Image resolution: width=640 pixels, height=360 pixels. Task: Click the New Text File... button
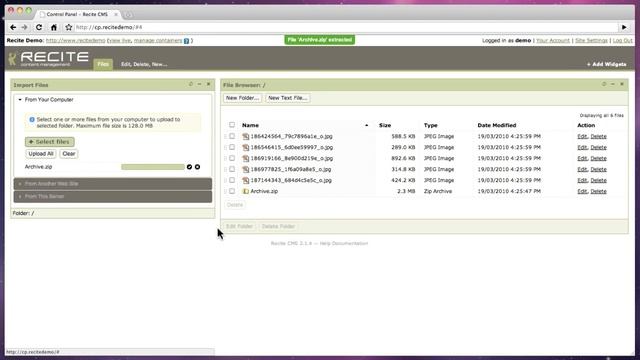pyautogui.click(x=288, y=98)
